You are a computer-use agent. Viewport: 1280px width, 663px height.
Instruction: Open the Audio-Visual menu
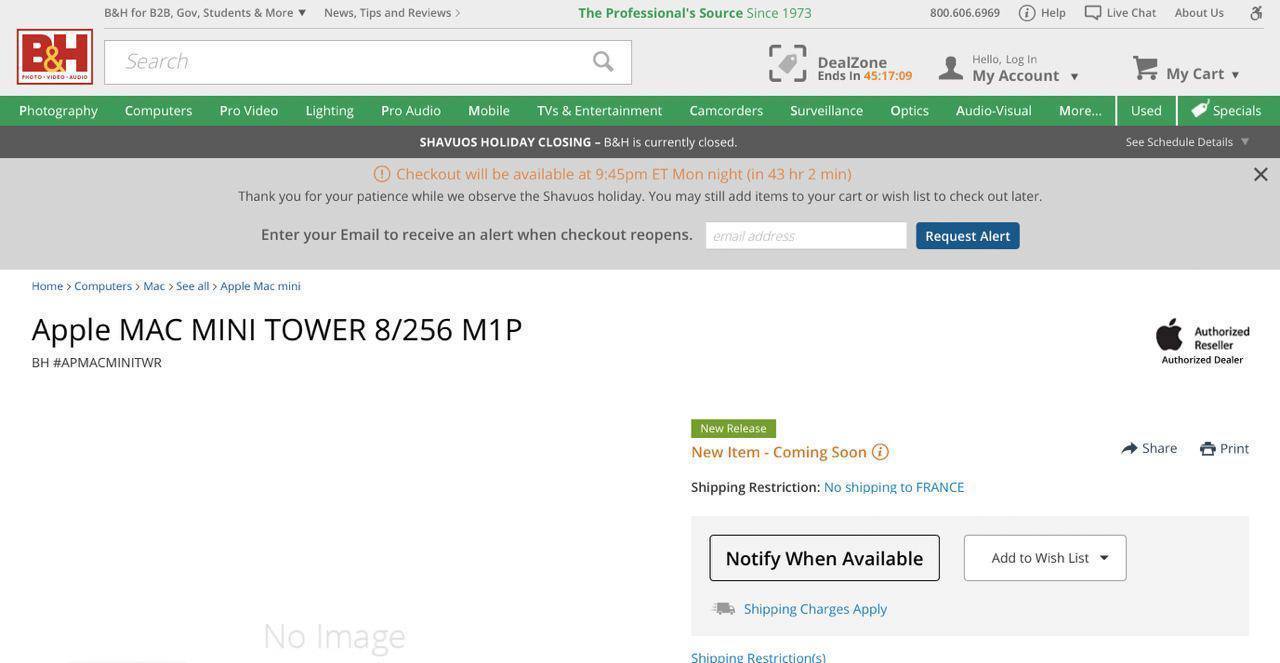click(994, 110)
